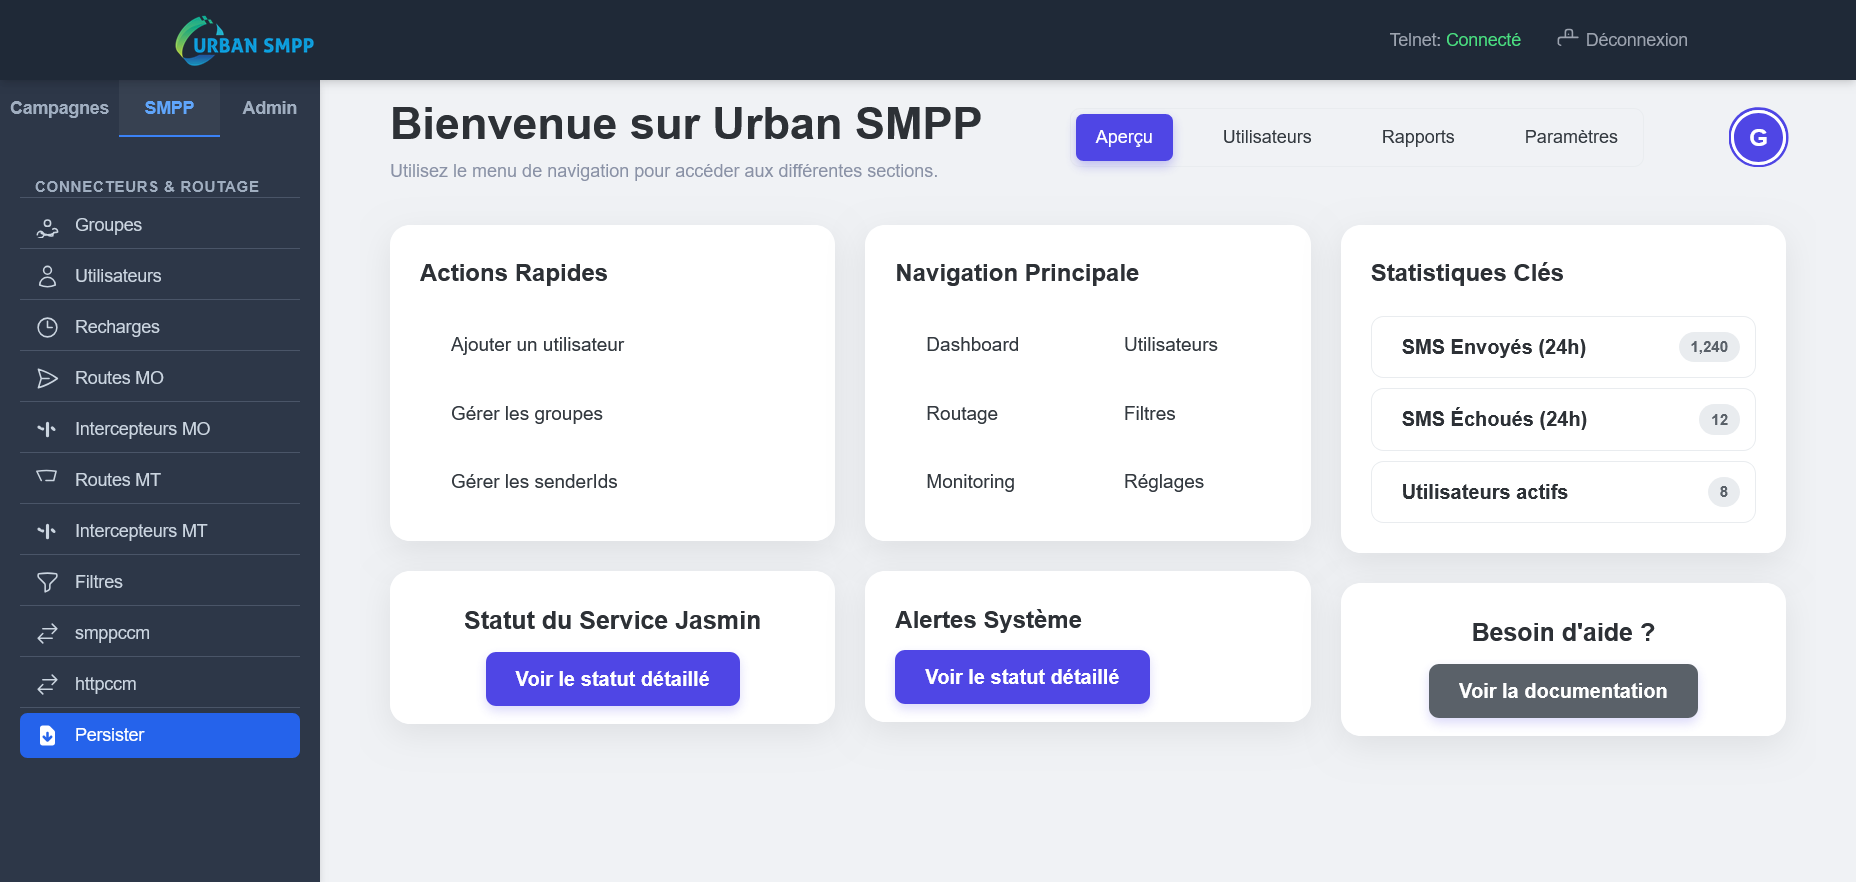
Task: Click the Ajouter un utilisateur link
Action: [x=537, y=345]
